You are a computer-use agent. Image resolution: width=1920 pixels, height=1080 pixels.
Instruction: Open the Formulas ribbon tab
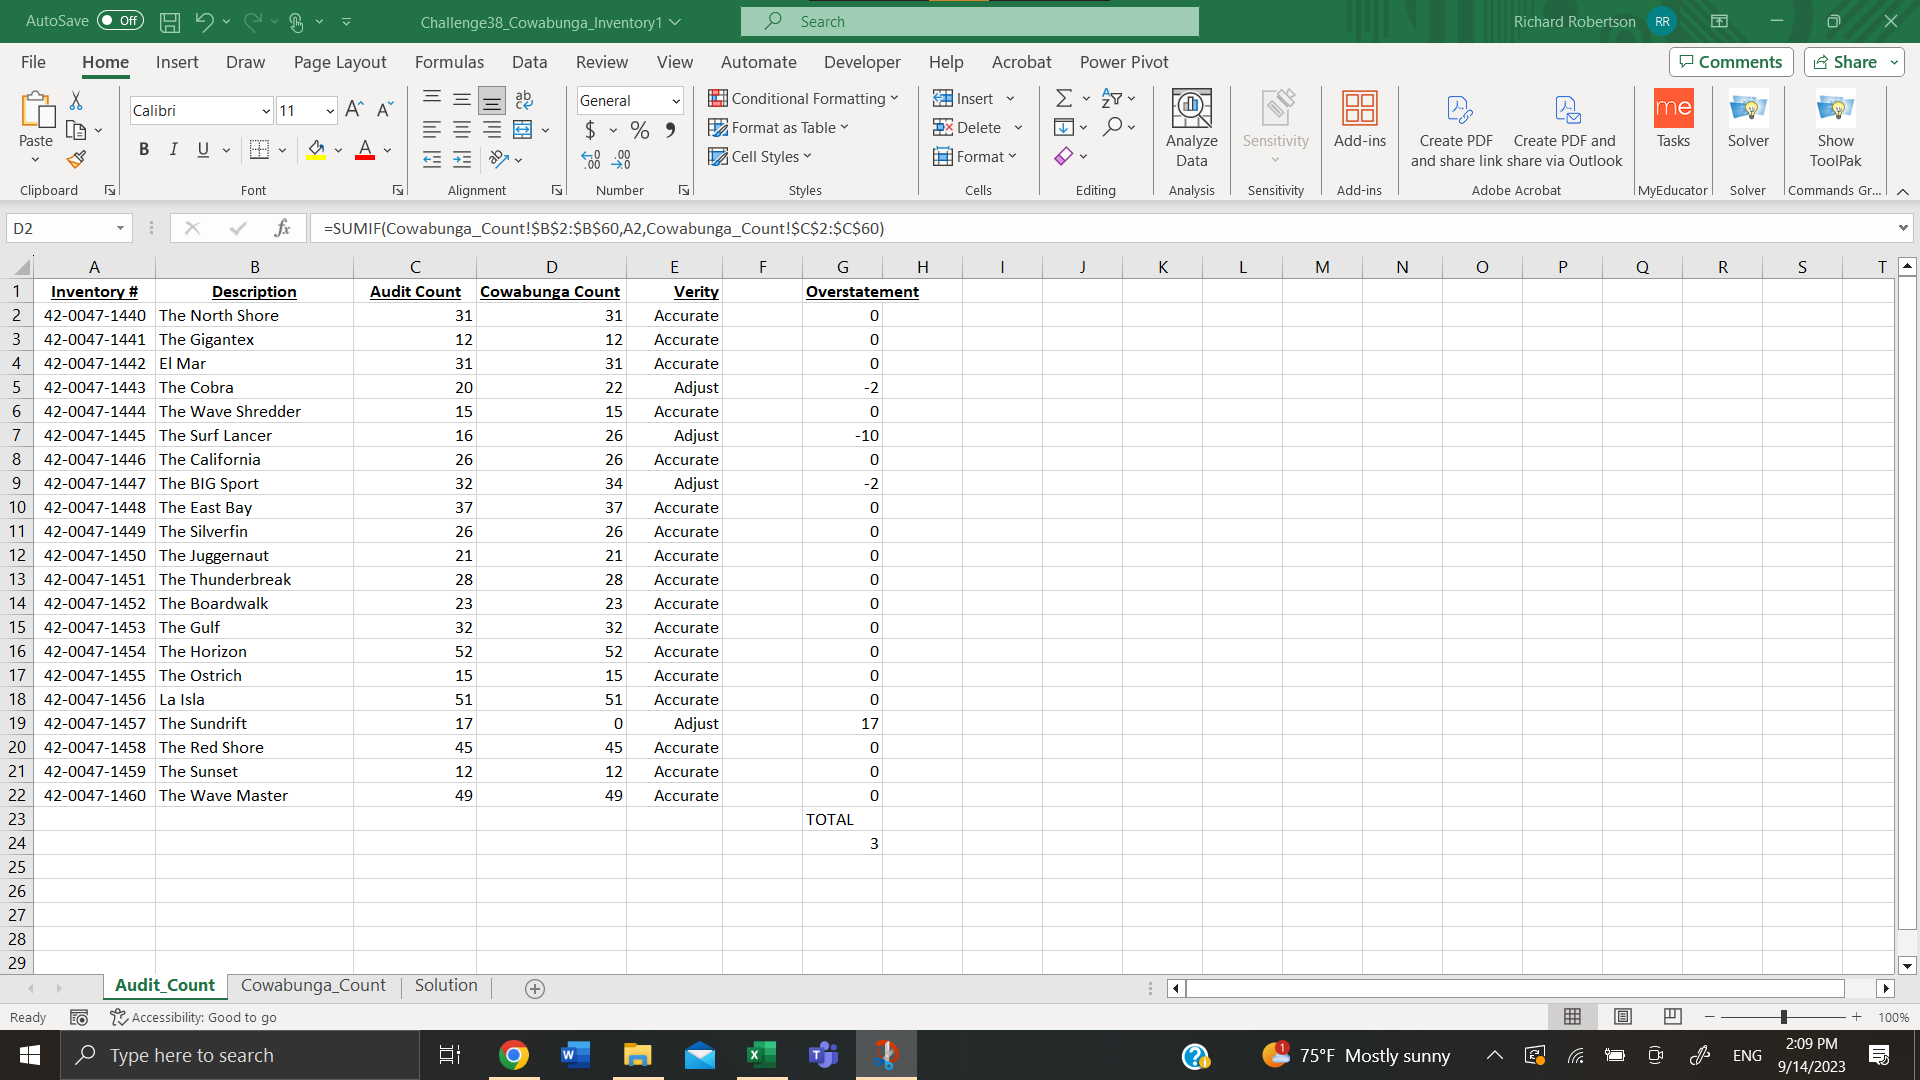(449, 62)
